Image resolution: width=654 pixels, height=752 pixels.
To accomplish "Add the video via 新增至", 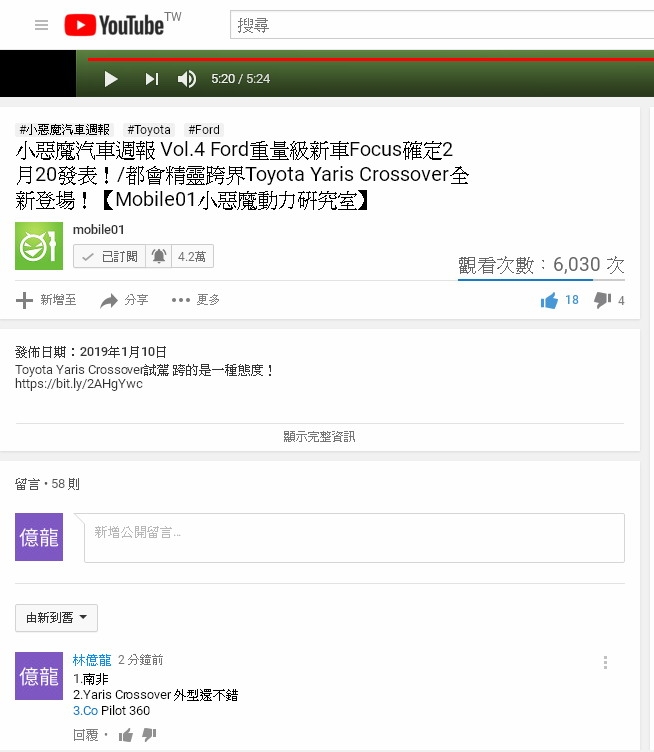I will (46, 300).
